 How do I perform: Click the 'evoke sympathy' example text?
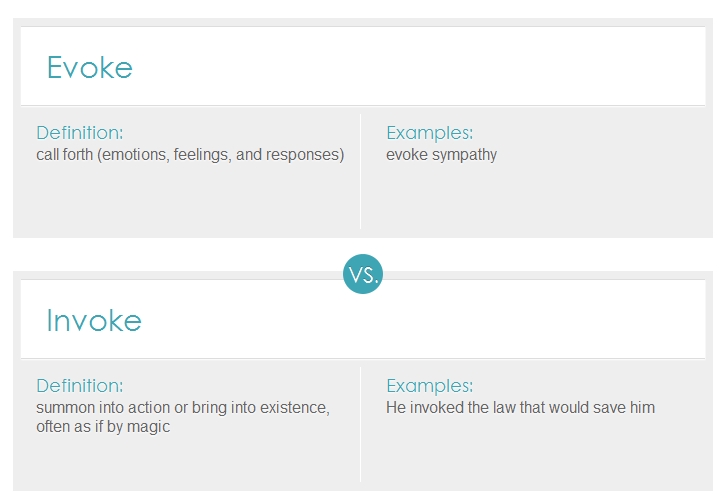(441, 155)
